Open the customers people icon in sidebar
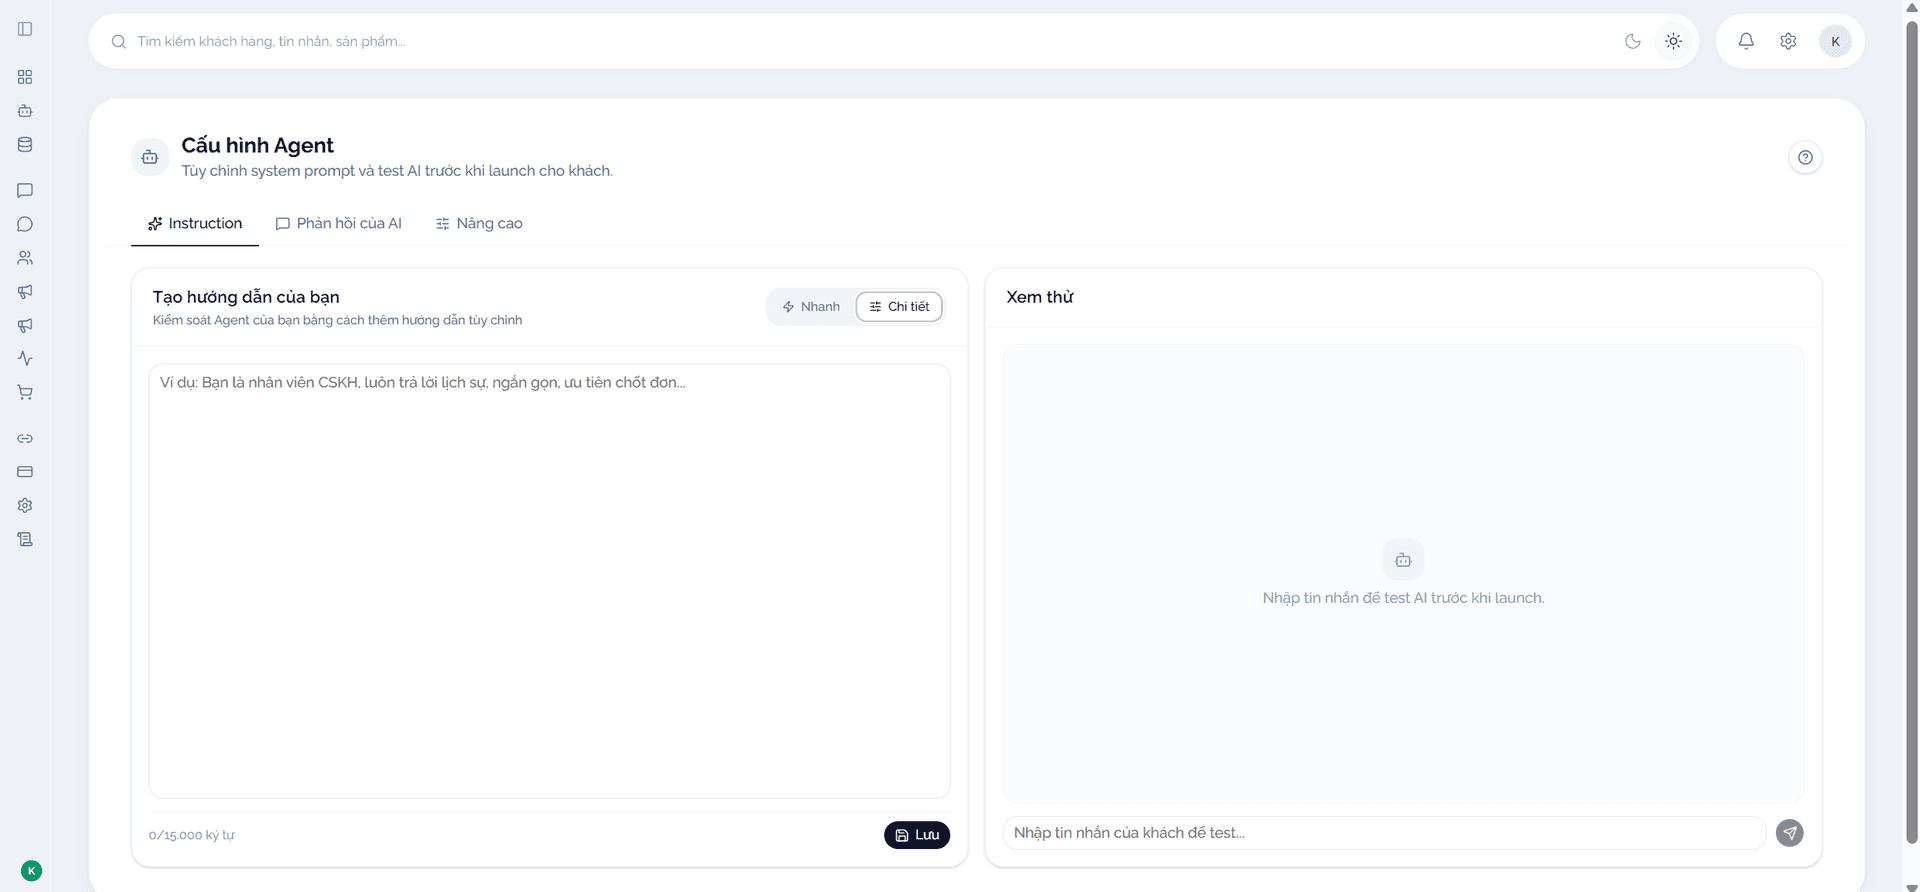This screenshot has height=892, width=1920. pyautogui.click(x=25, y=258)
